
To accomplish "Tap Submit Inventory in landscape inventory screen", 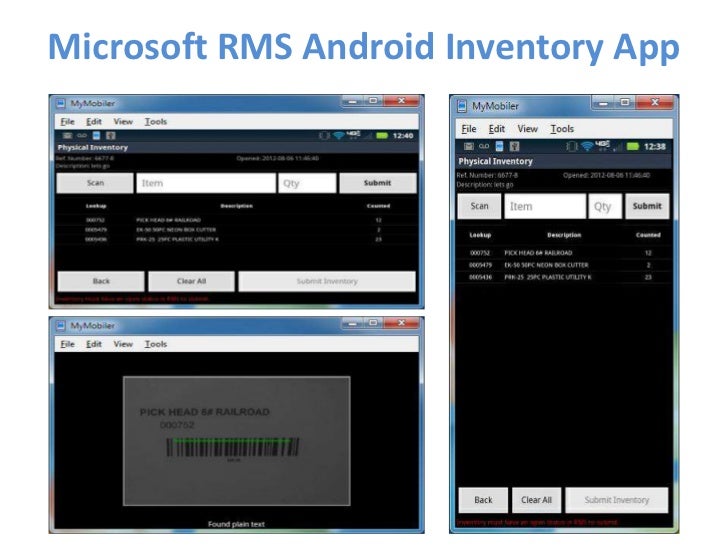I will point(327,281).
